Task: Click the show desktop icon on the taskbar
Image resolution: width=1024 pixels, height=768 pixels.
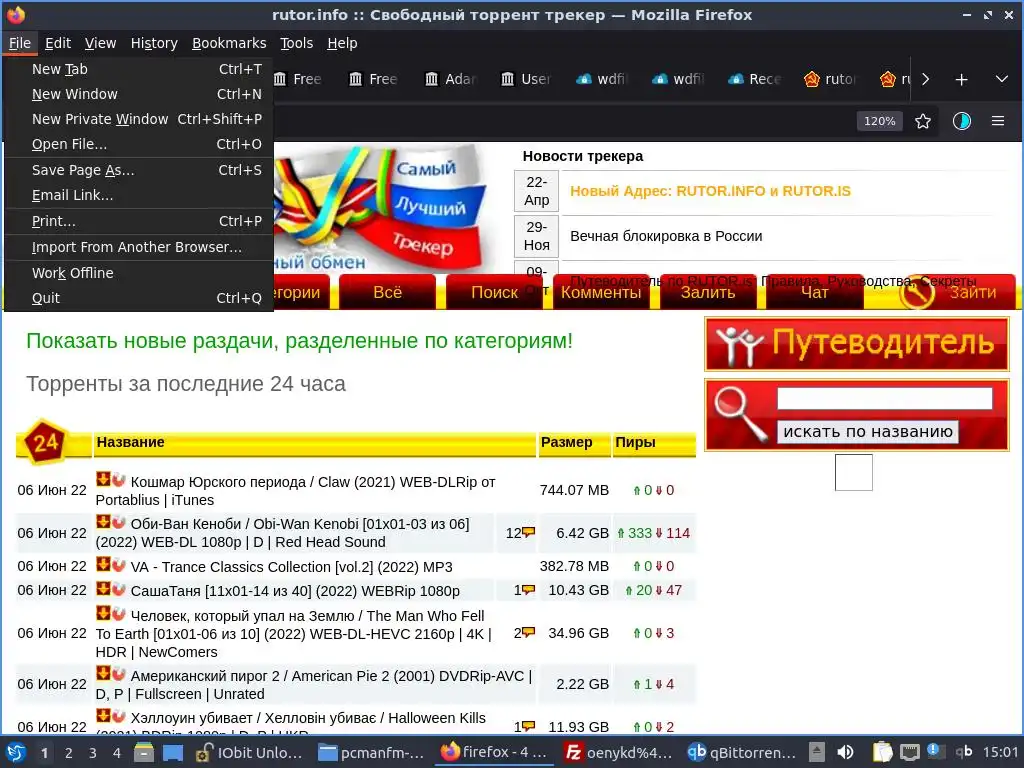Action: point(172,752)
